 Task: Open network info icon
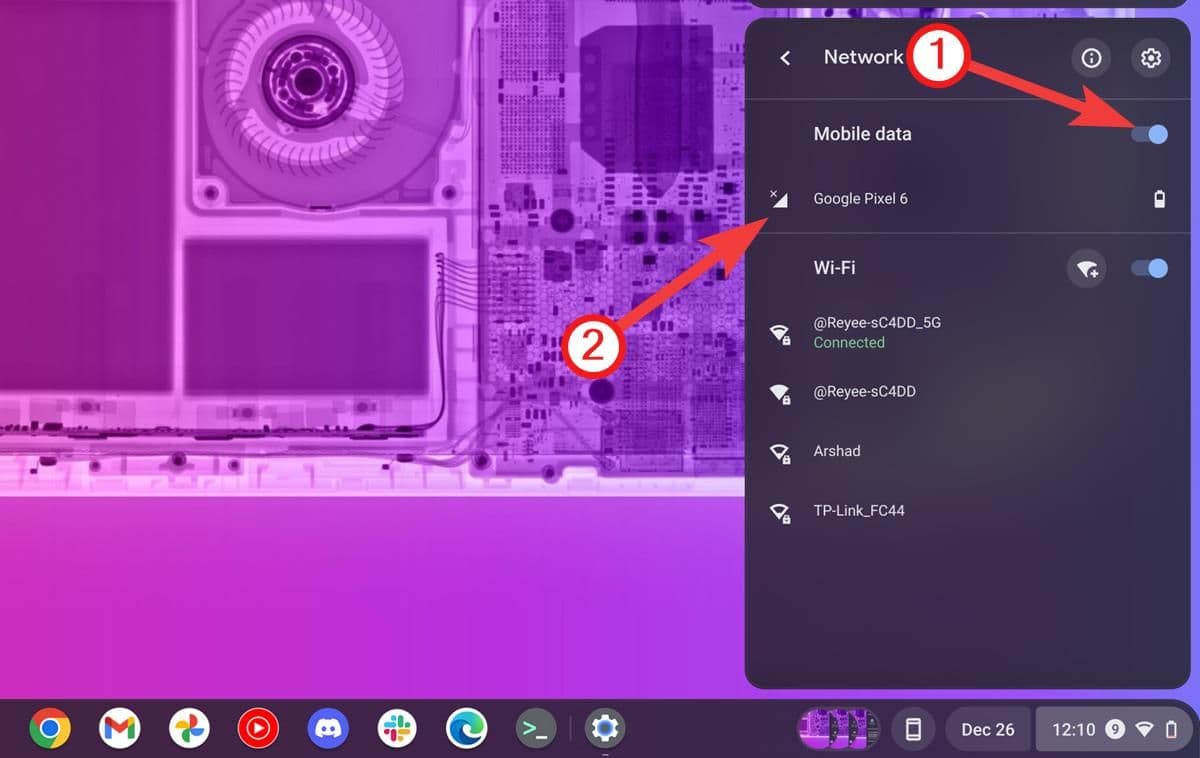(1091, 58)
